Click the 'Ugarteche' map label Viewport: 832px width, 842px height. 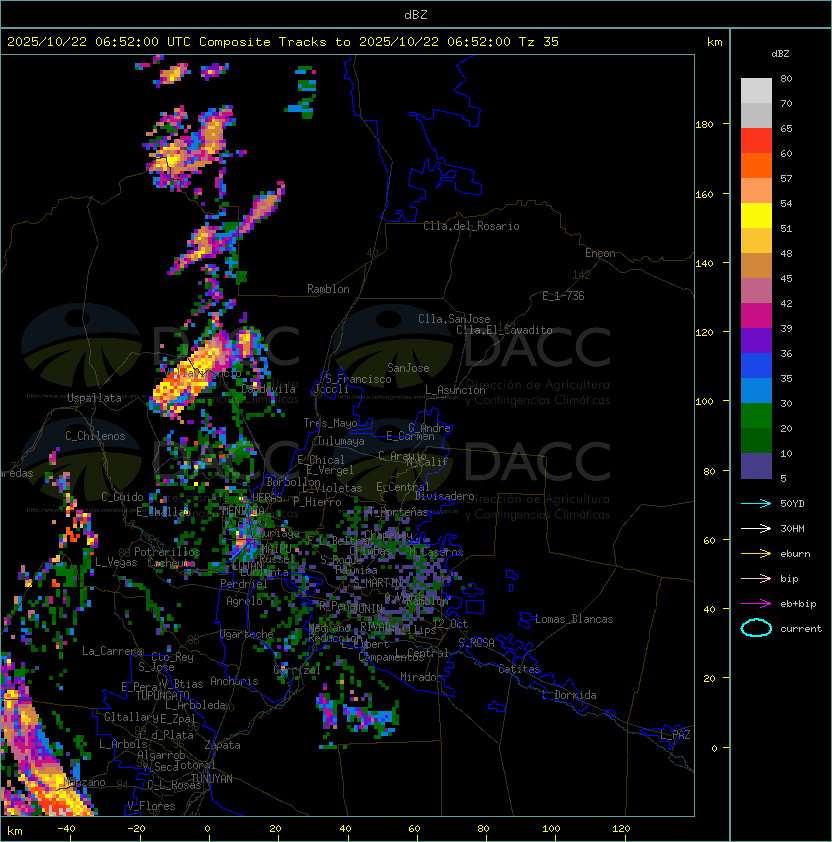pos(247,635)
